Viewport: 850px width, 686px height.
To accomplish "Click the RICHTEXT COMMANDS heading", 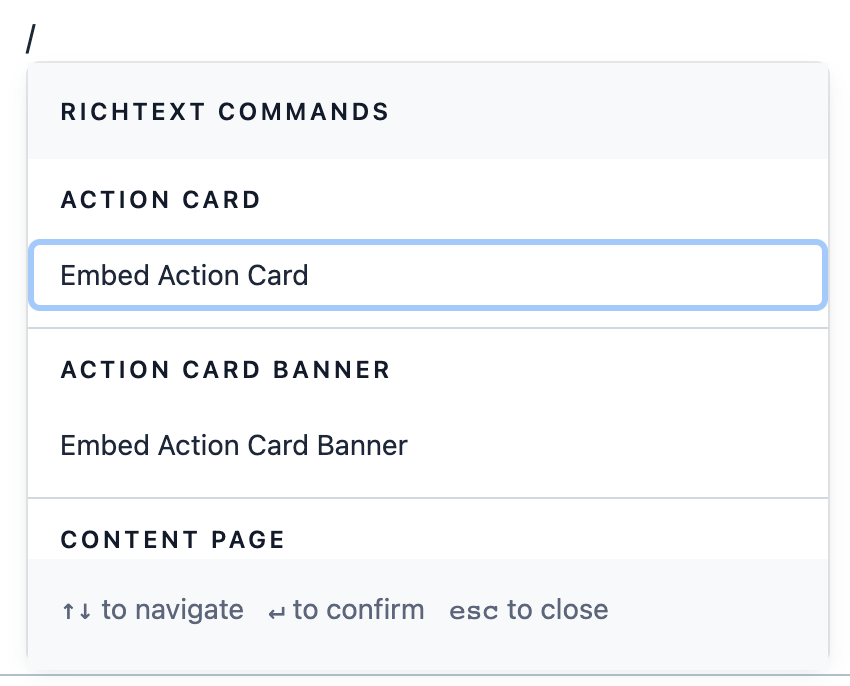I will click(x=225, y=112).
